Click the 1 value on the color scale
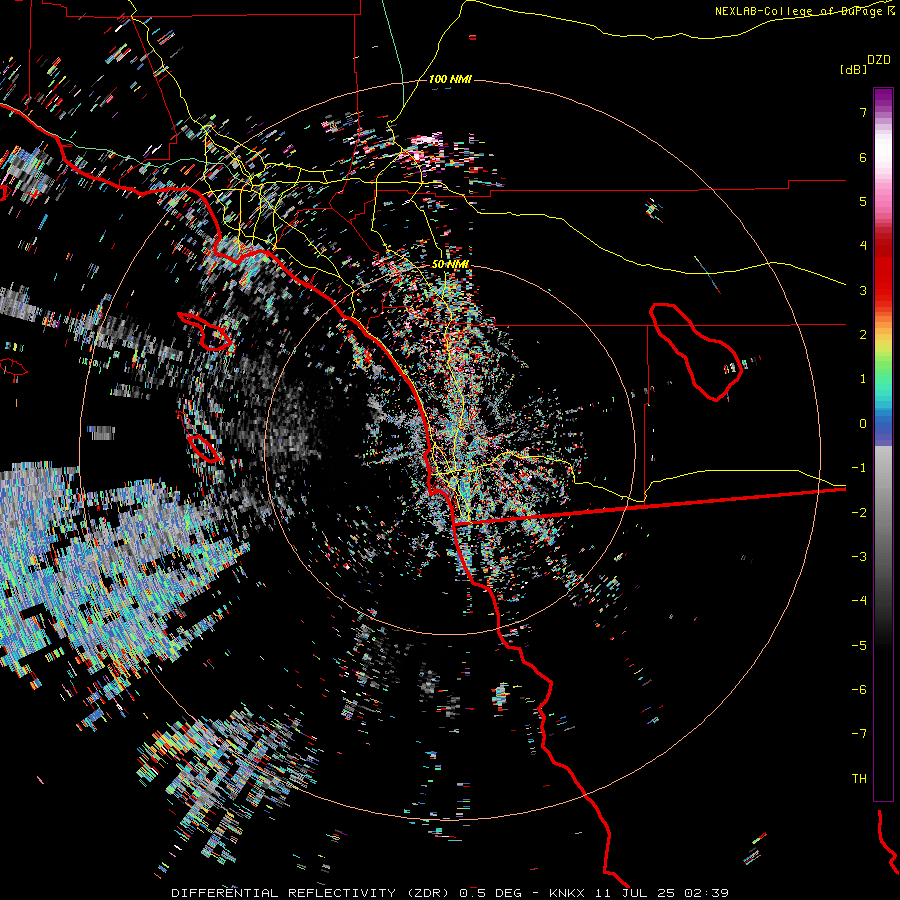The image size is (900, 900). tap(863, 379)
